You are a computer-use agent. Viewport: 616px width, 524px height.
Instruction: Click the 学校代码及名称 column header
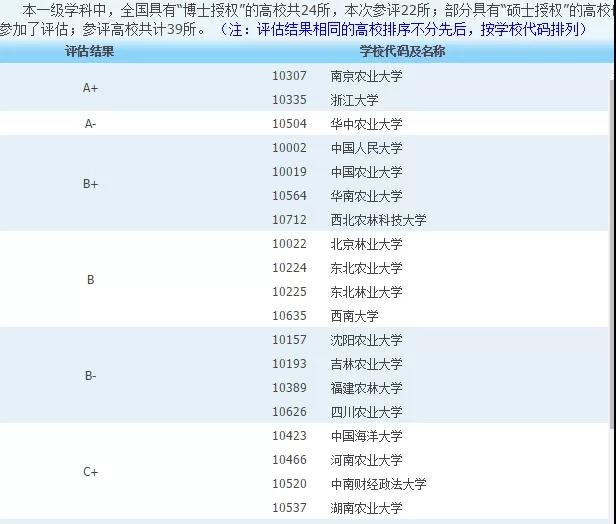(x=402, y=51)
